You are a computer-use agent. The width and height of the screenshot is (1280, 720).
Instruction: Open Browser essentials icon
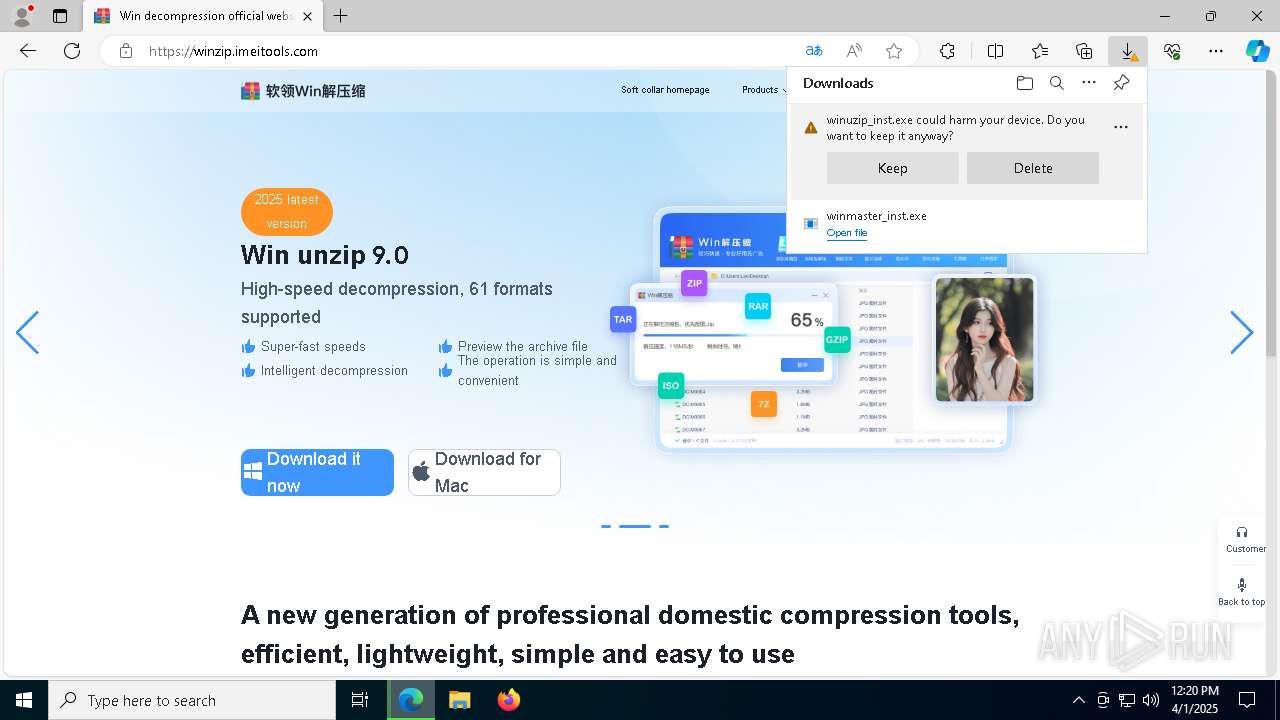pyautogui.click(x=1172, y=51)
